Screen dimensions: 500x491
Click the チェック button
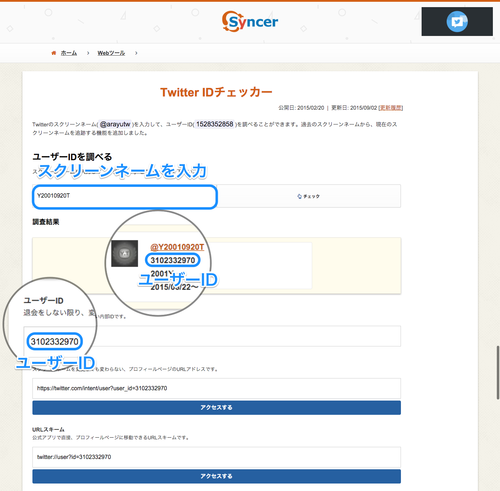[x=309, y=196]
